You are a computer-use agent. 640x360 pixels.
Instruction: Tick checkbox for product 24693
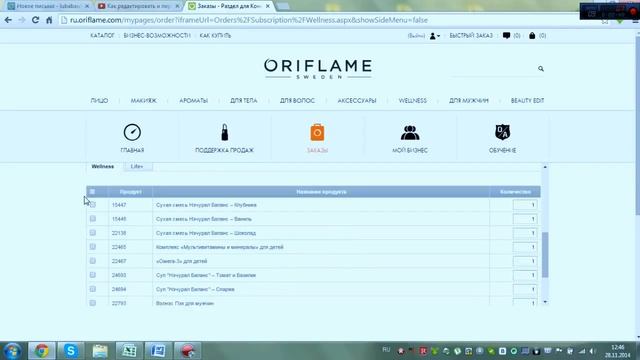tap(93, 275)
